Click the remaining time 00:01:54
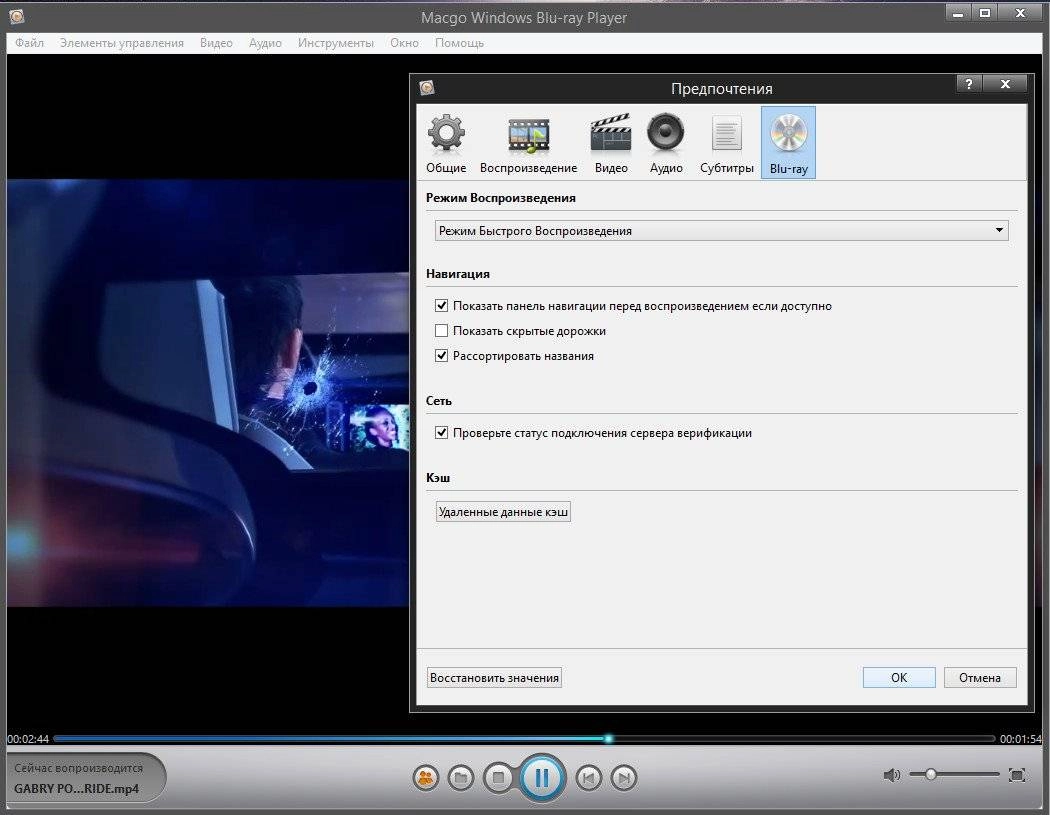 [x=1021, y=739]
